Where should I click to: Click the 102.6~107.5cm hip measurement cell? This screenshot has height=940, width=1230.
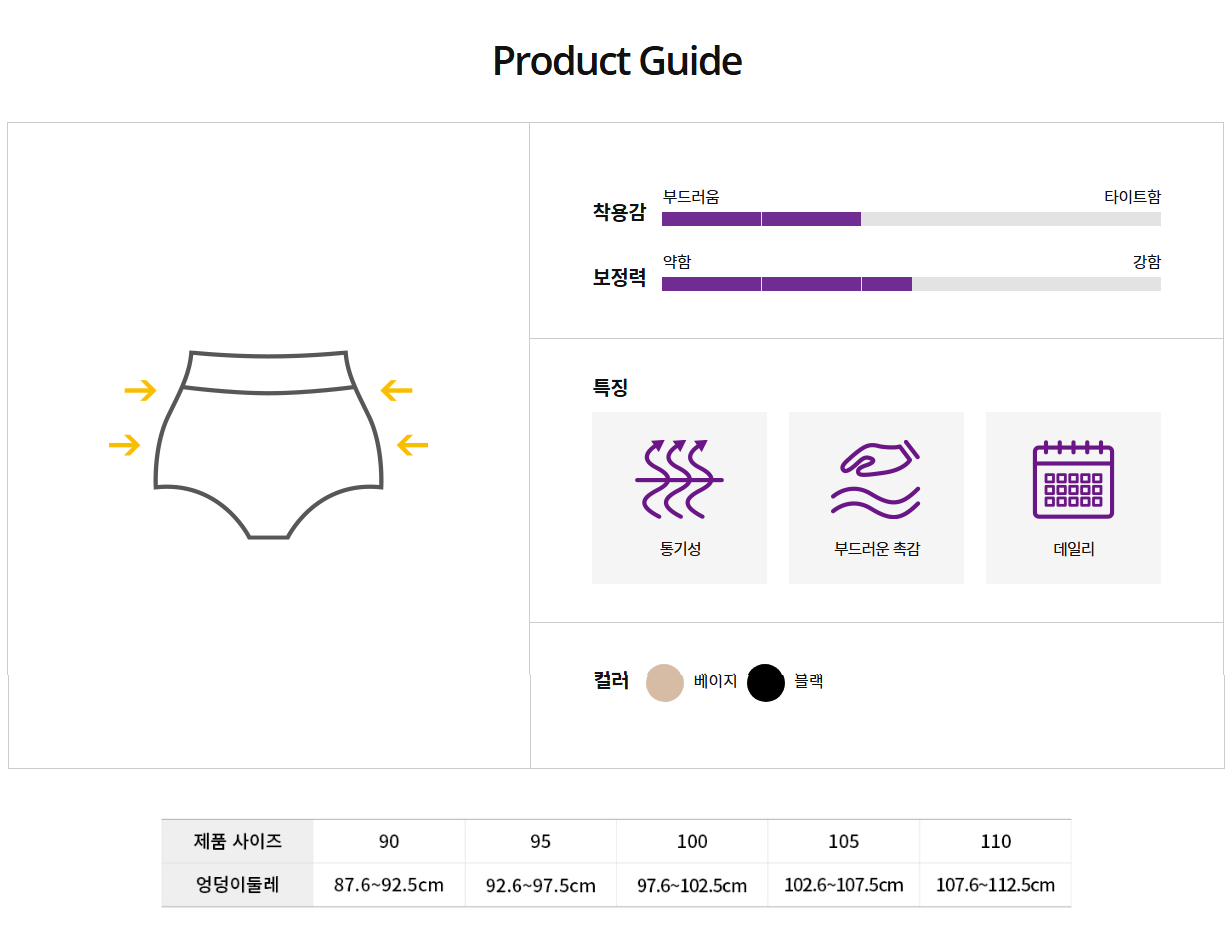(844, 886)
